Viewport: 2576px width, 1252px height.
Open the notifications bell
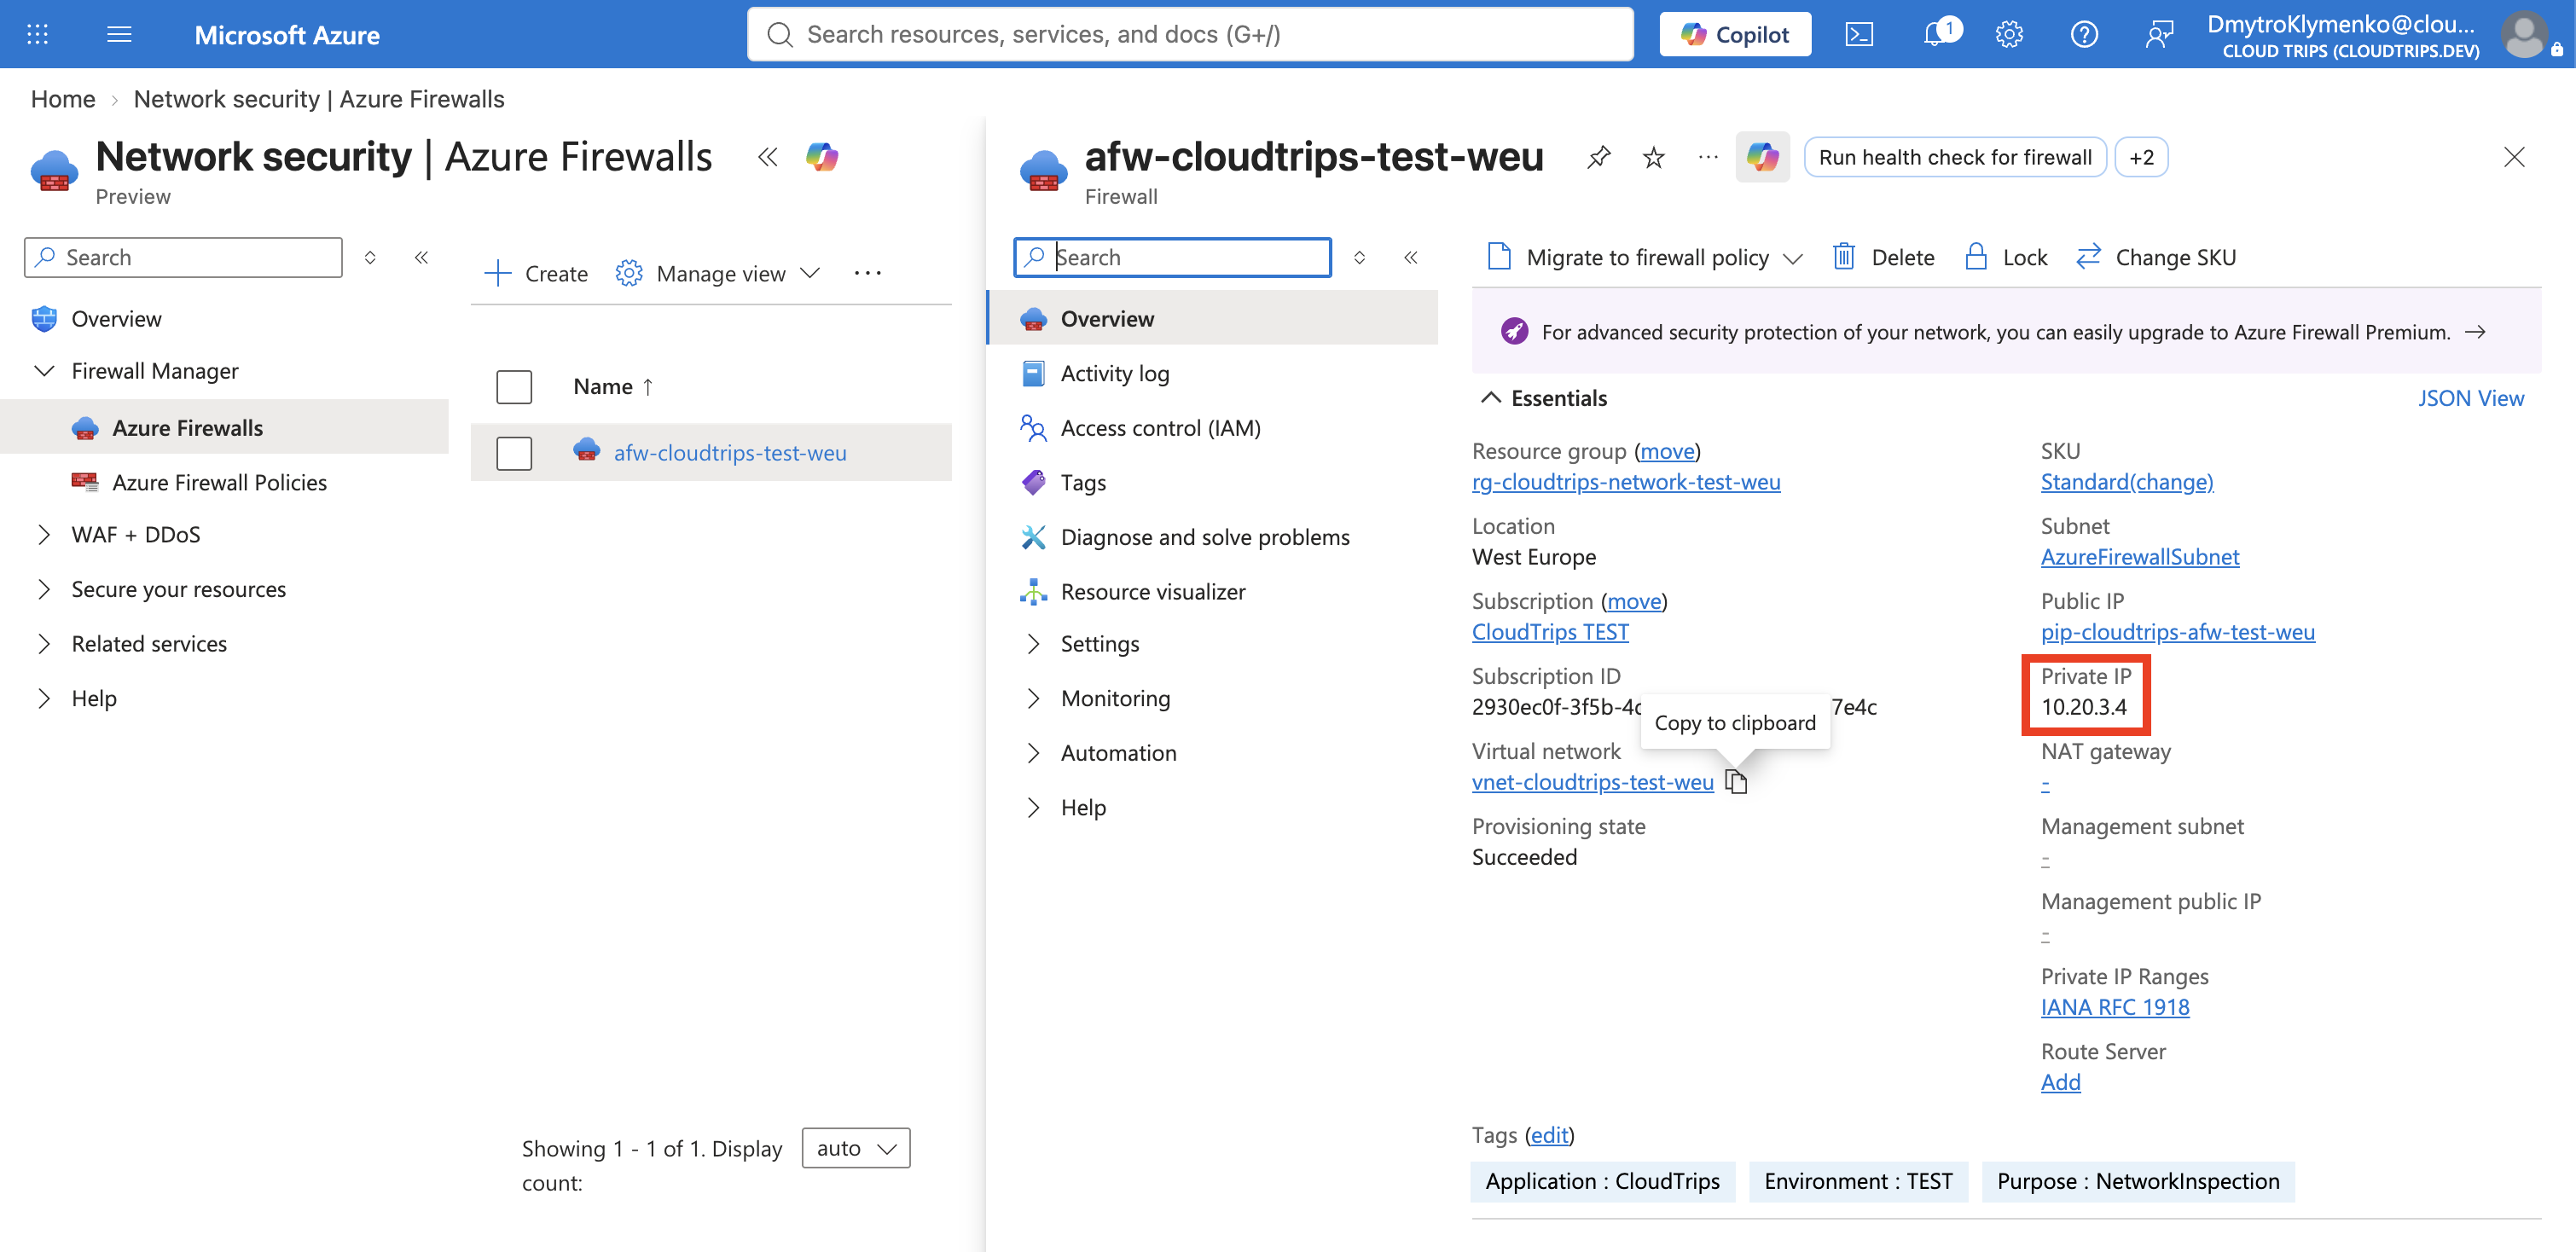pyautogui.click(x=1937, y=34)
